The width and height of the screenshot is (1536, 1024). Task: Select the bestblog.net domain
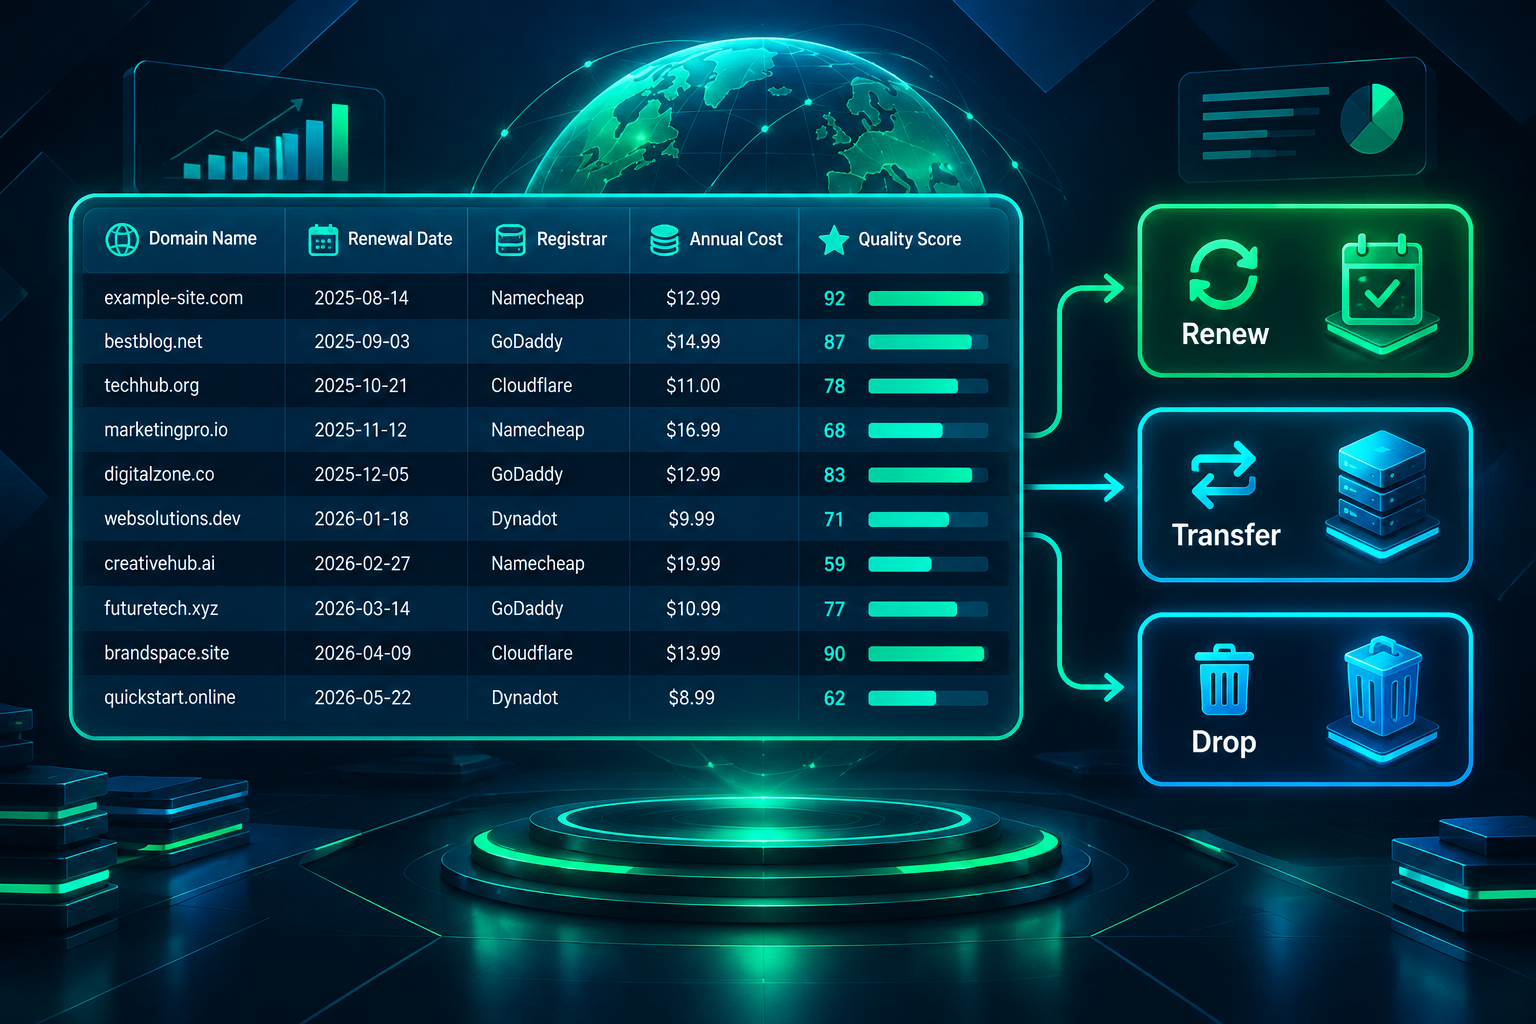pyautogui.click(x=153, y=342)
